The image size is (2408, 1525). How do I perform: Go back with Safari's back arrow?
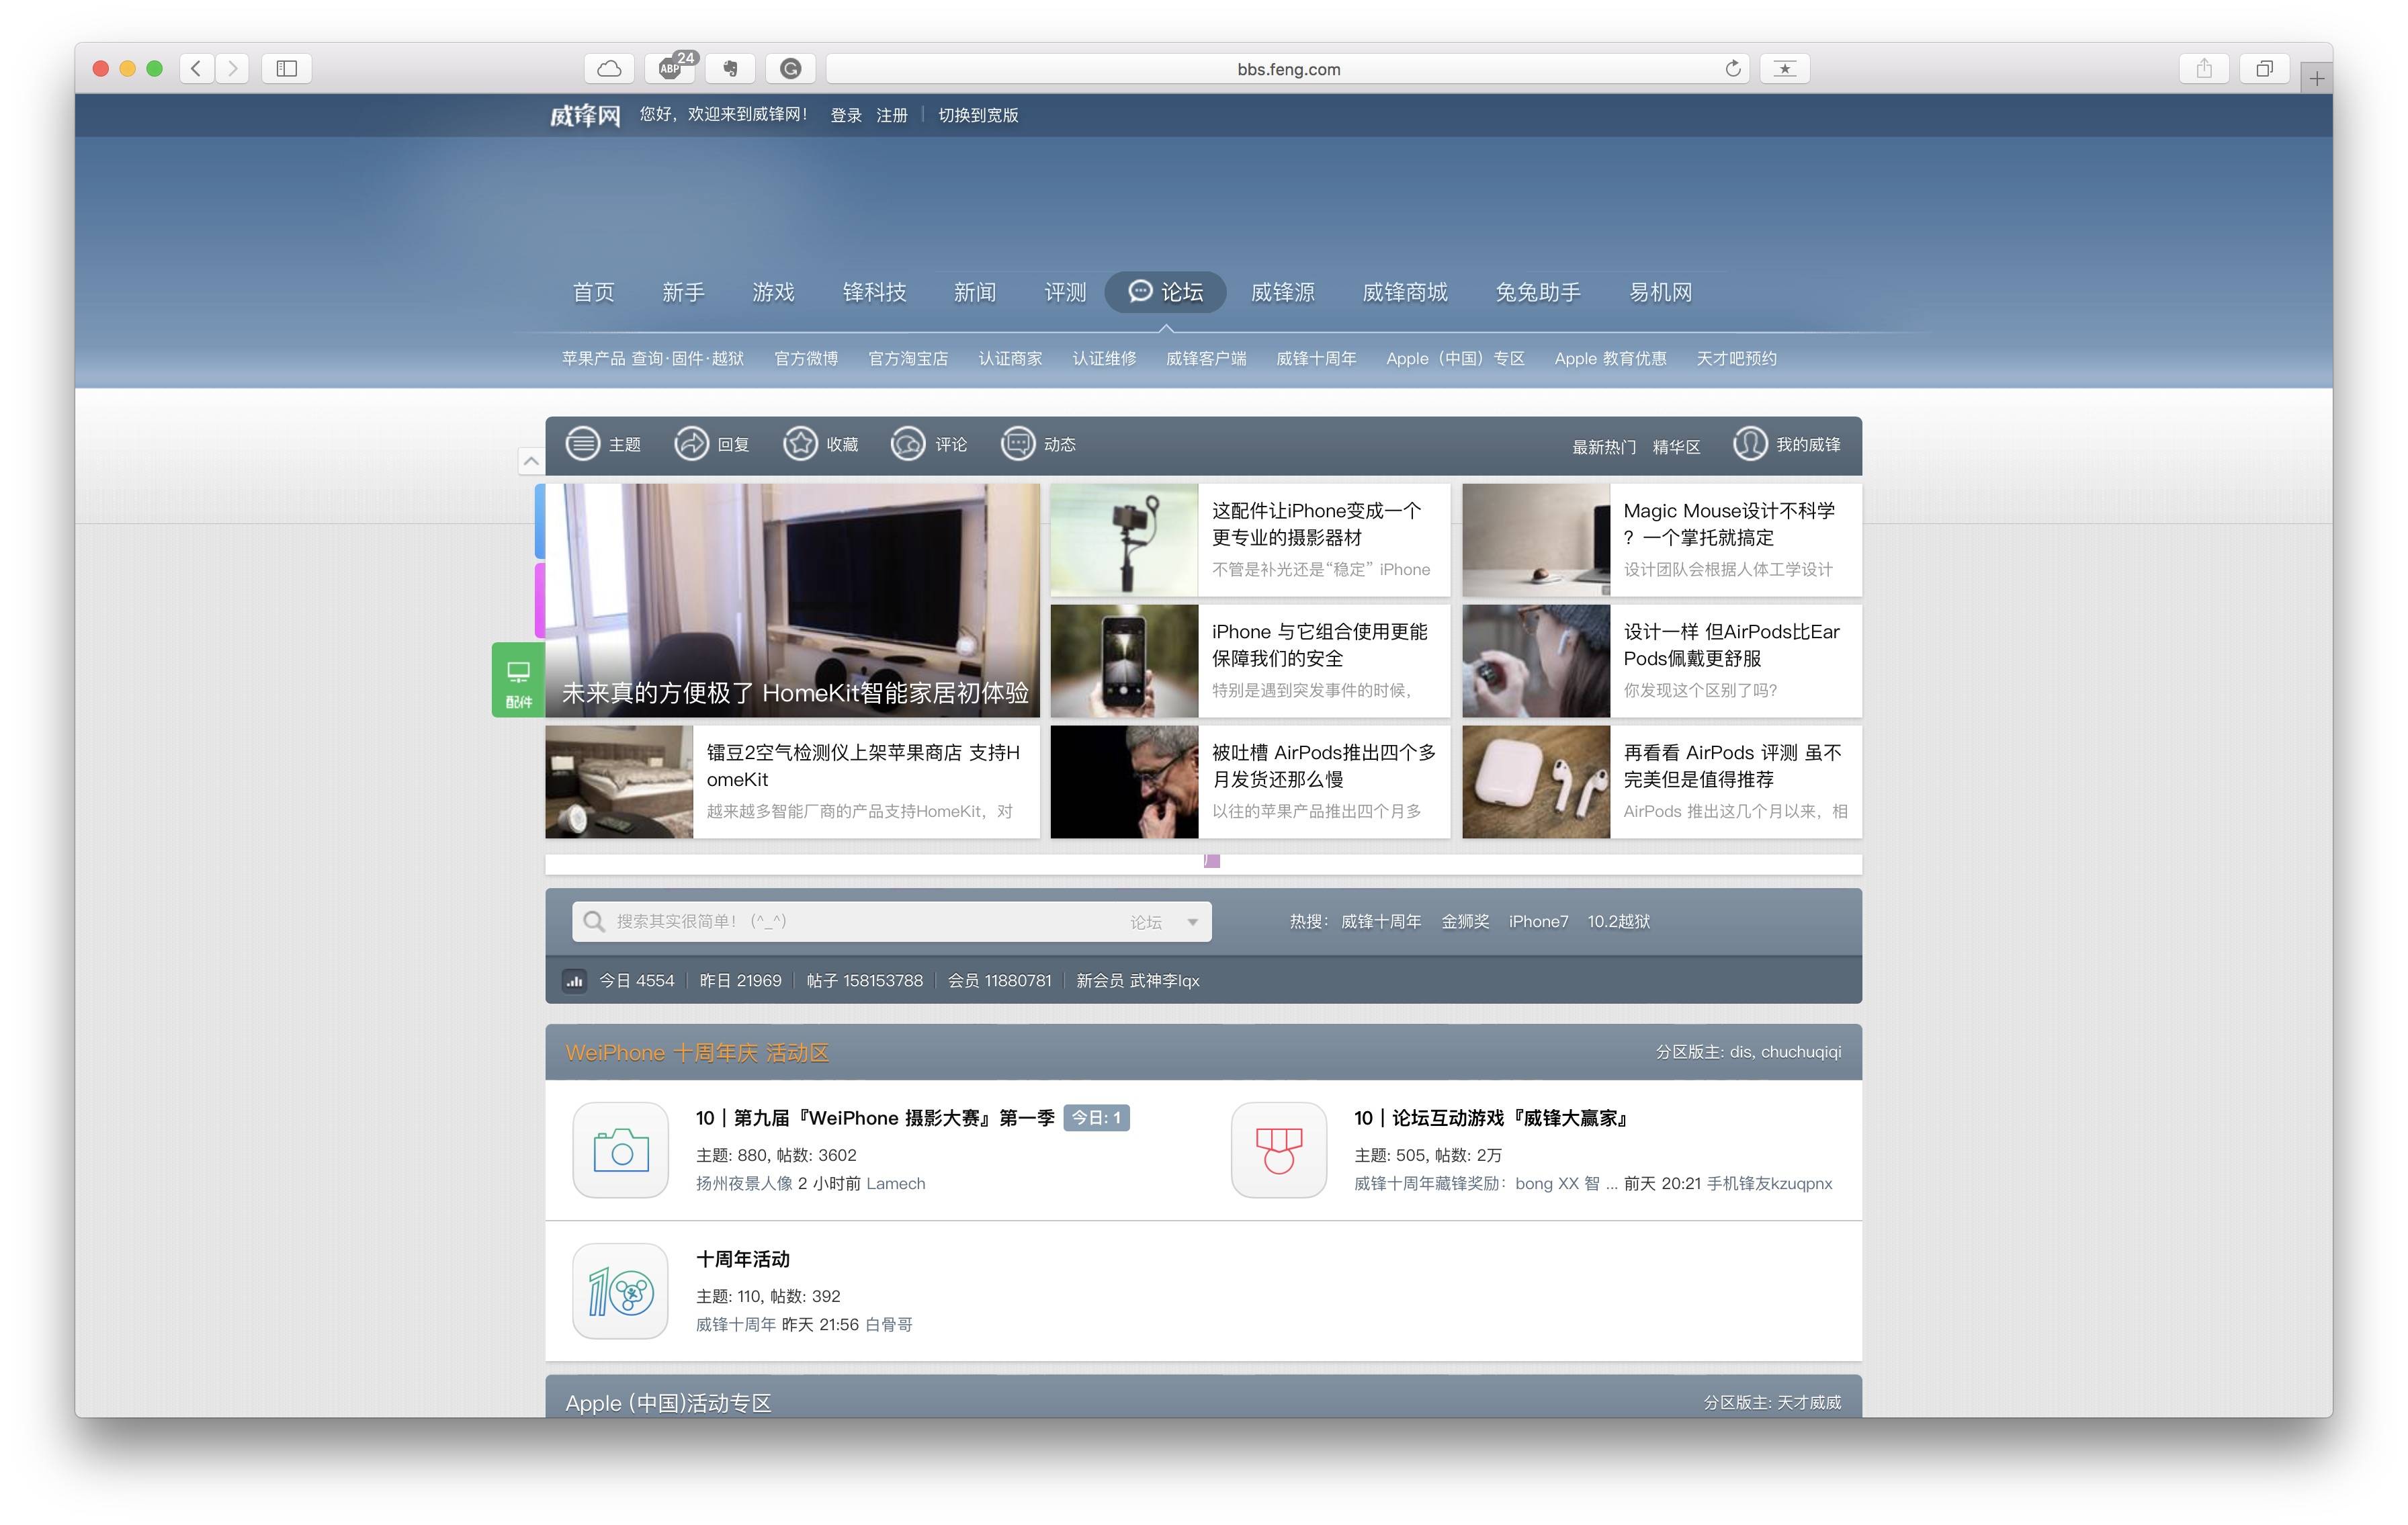pyautogui.click(x=197, y=68)
